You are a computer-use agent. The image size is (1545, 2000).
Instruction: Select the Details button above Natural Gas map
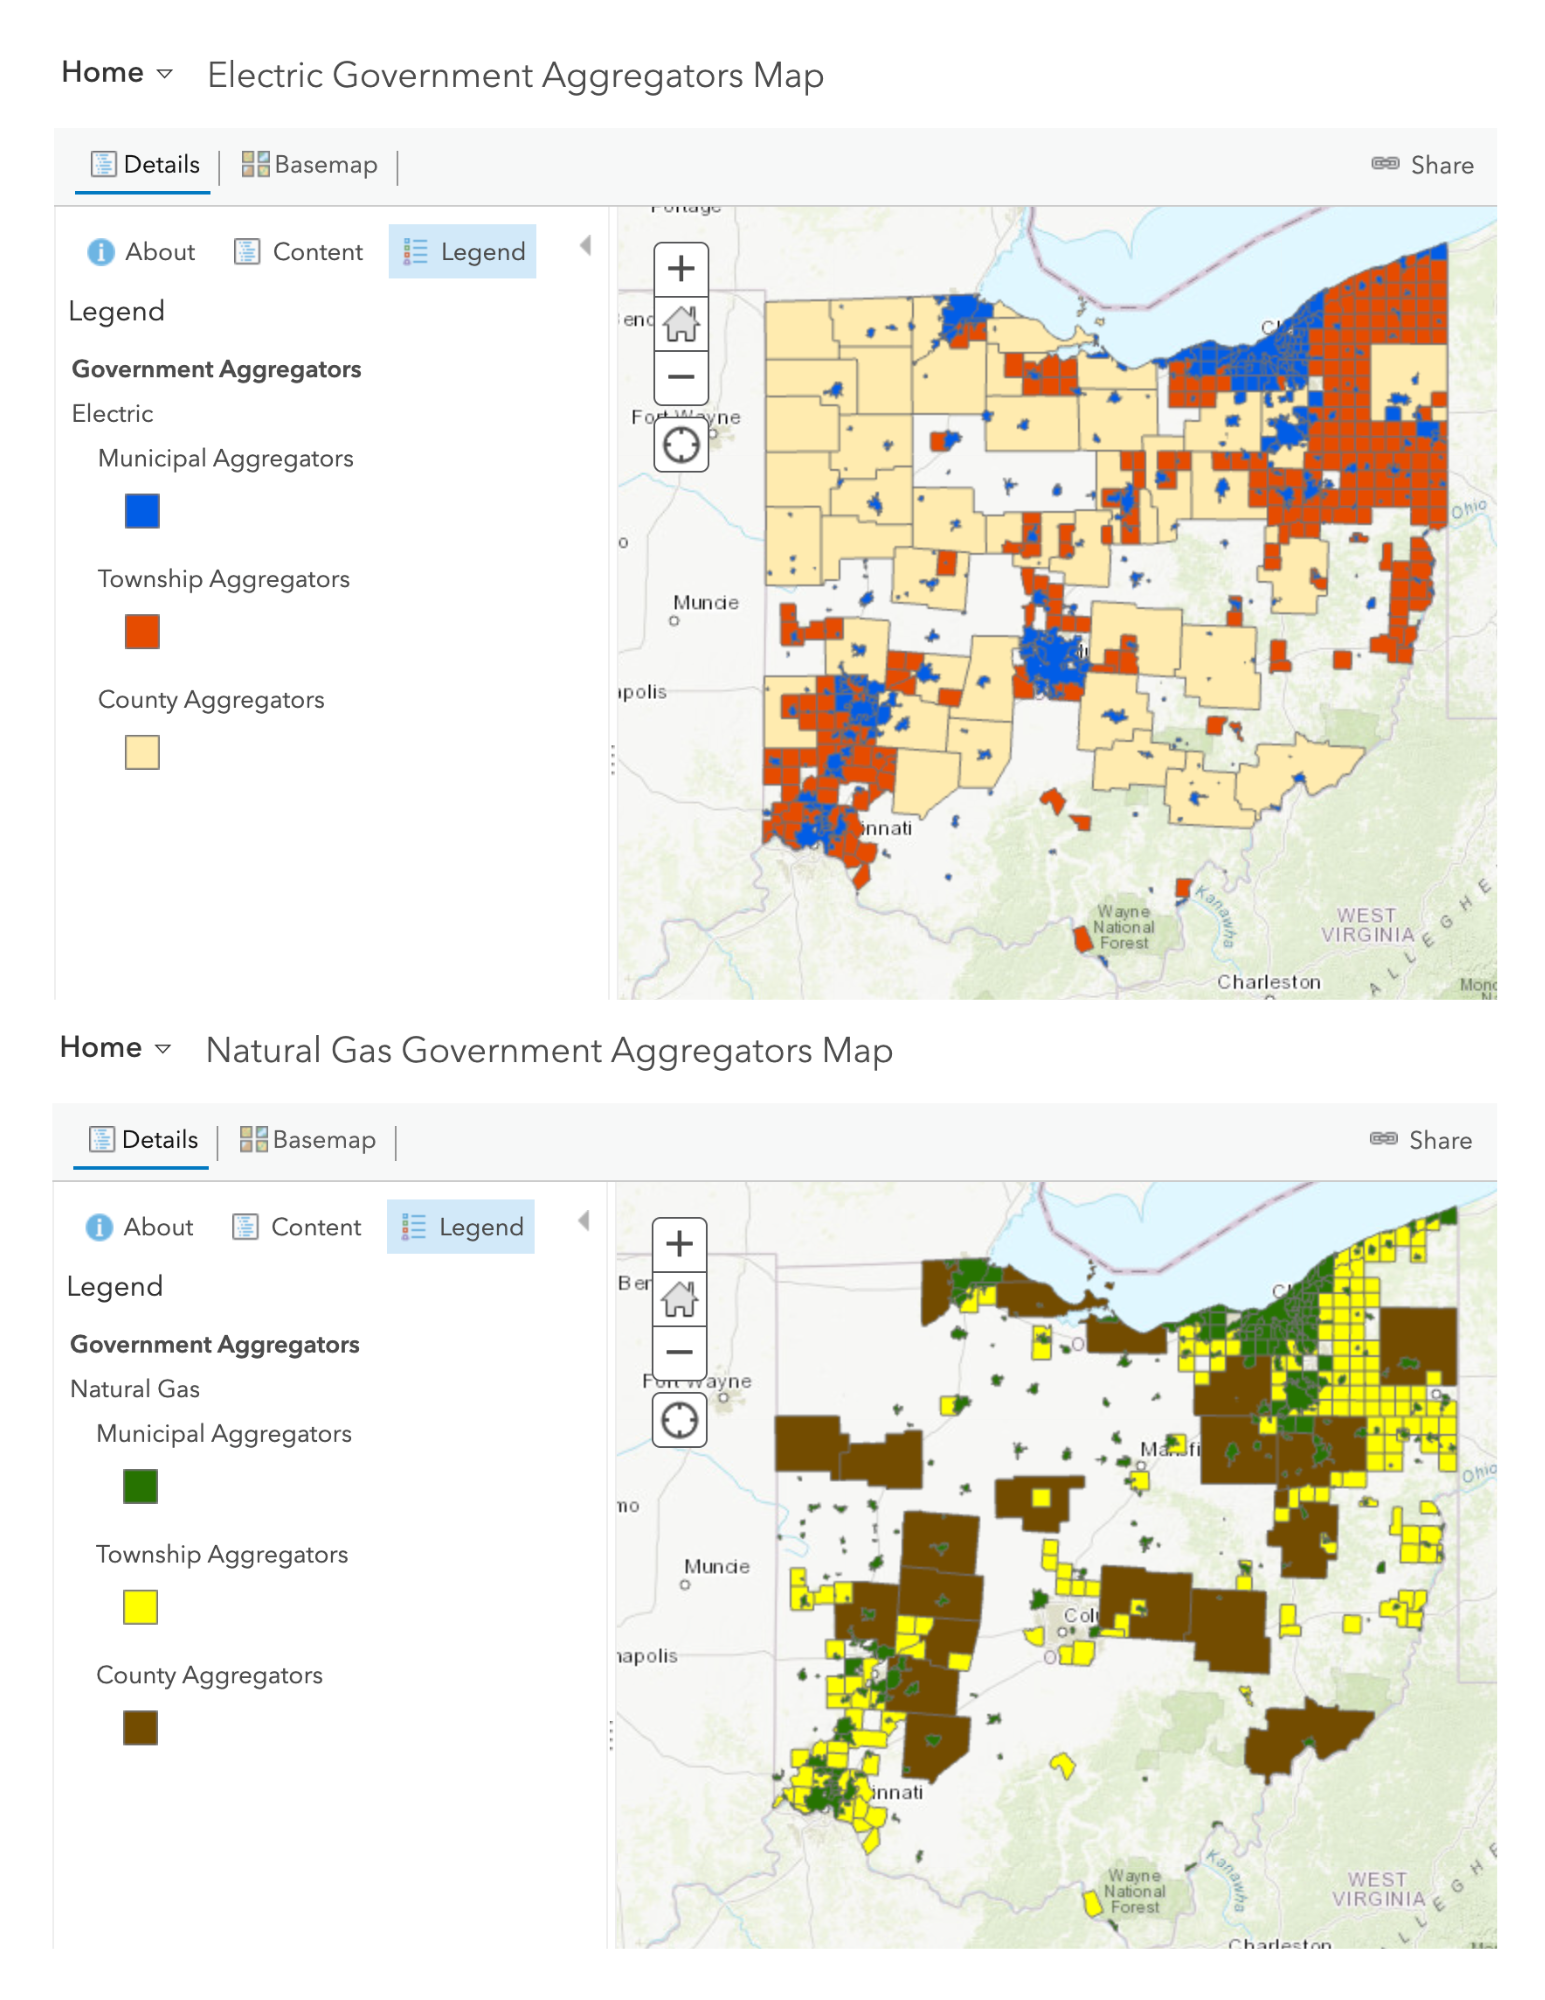coord(144,1140)
